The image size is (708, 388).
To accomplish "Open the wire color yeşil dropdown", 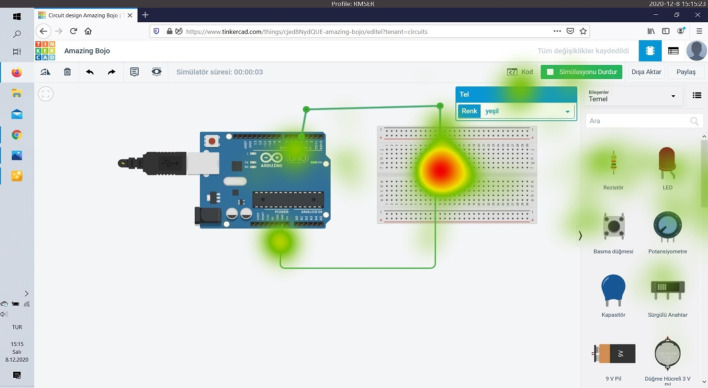I will coord(527,111).
